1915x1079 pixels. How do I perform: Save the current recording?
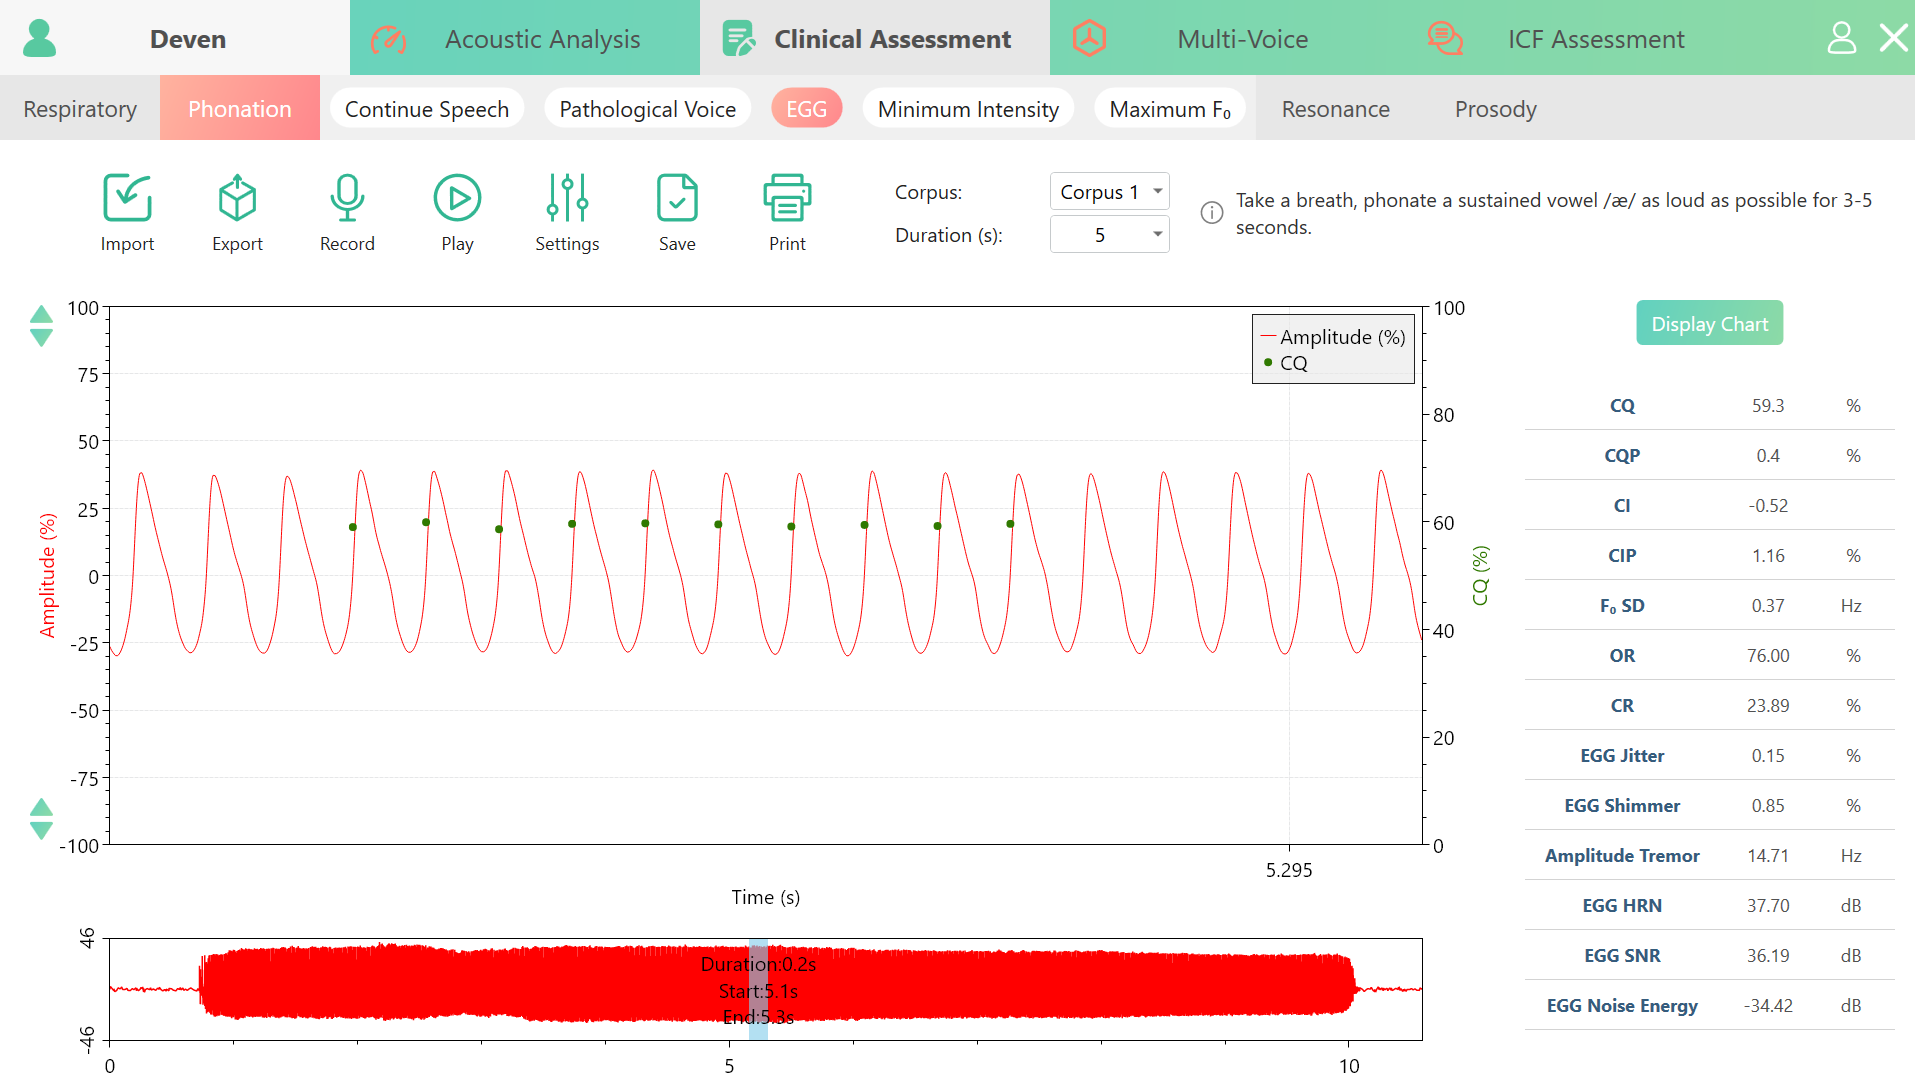click(x=677, y=197)
